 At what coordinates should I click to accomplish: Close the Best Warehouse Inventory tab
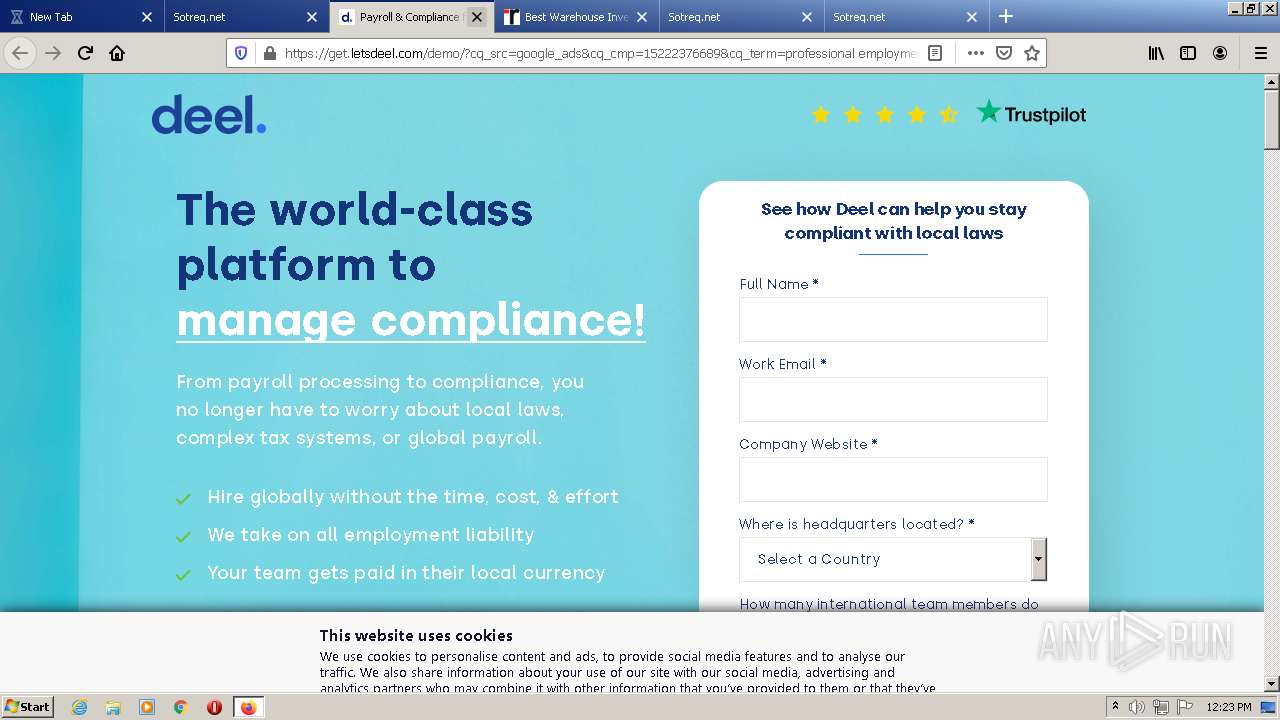click(x=642, y=17)
